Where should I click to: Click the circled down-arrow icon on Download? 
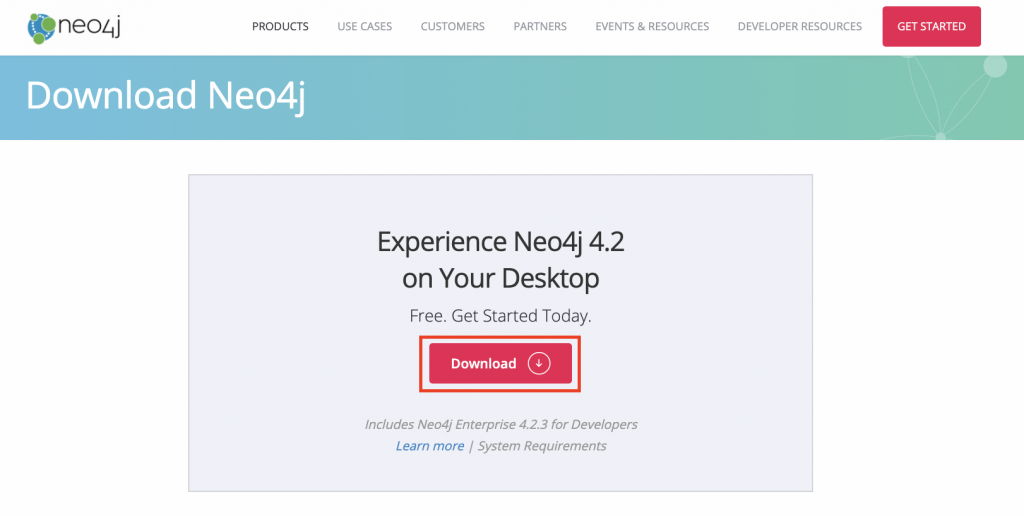[x=540, y=364]
